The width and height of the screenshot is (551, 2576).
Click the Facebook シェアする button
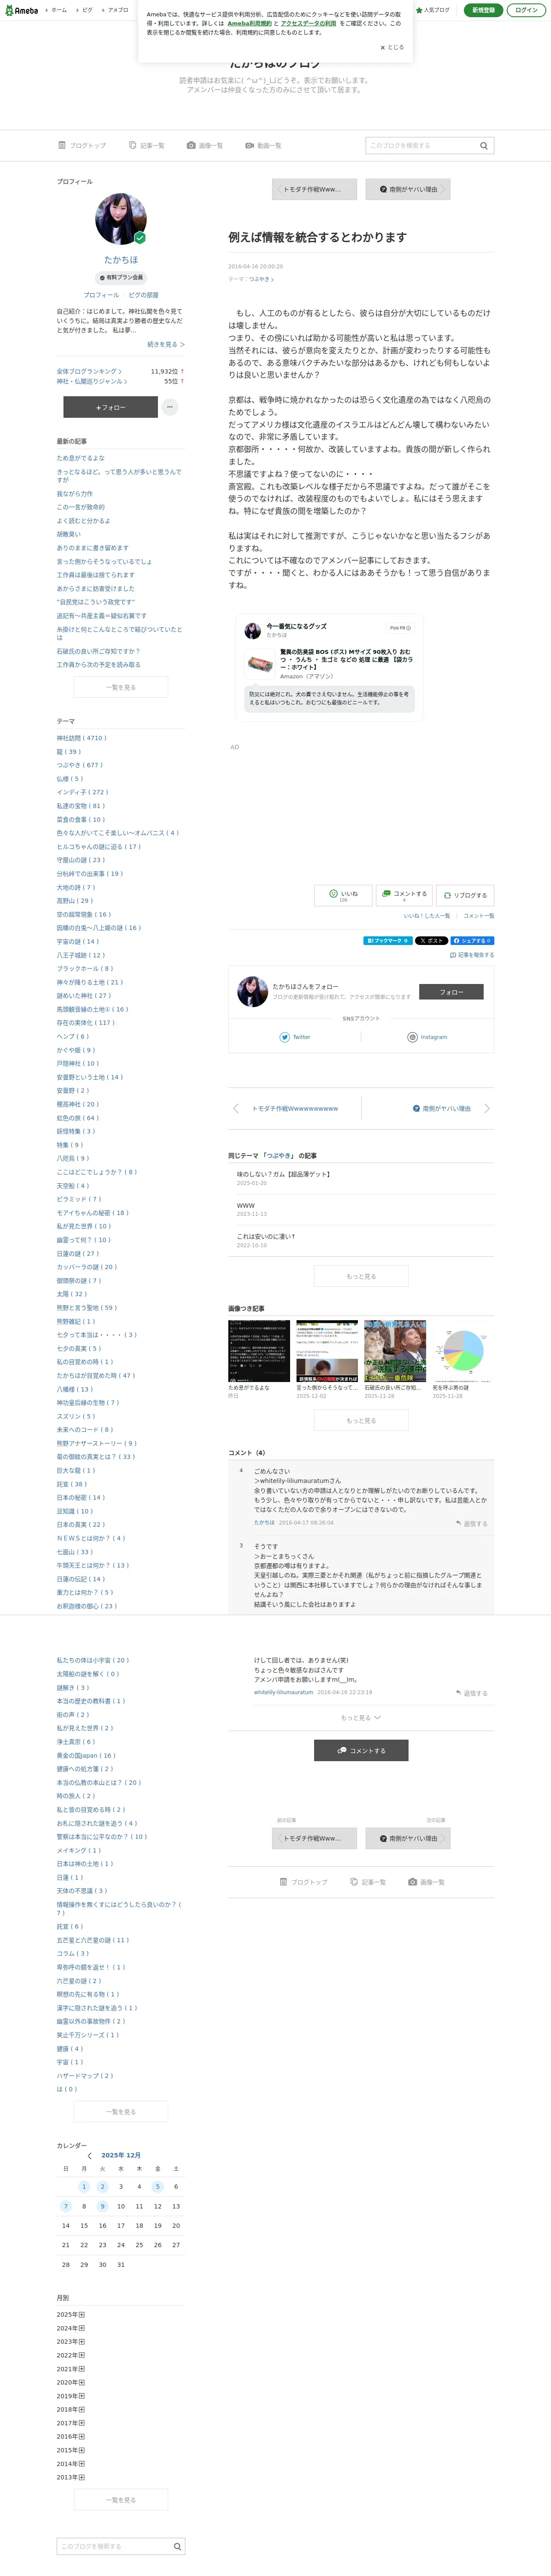472,941
